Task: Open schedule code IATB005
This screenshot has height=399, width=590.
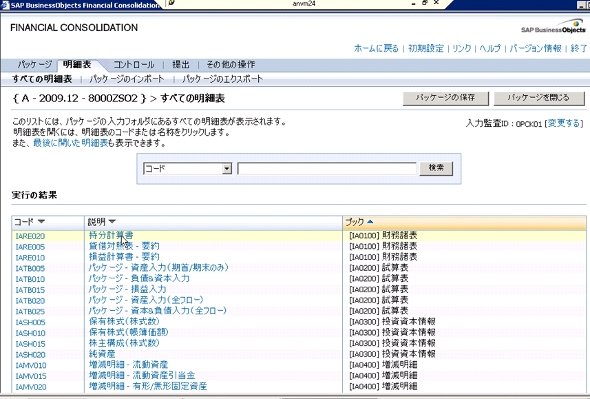Action: [x=30, y=268]
